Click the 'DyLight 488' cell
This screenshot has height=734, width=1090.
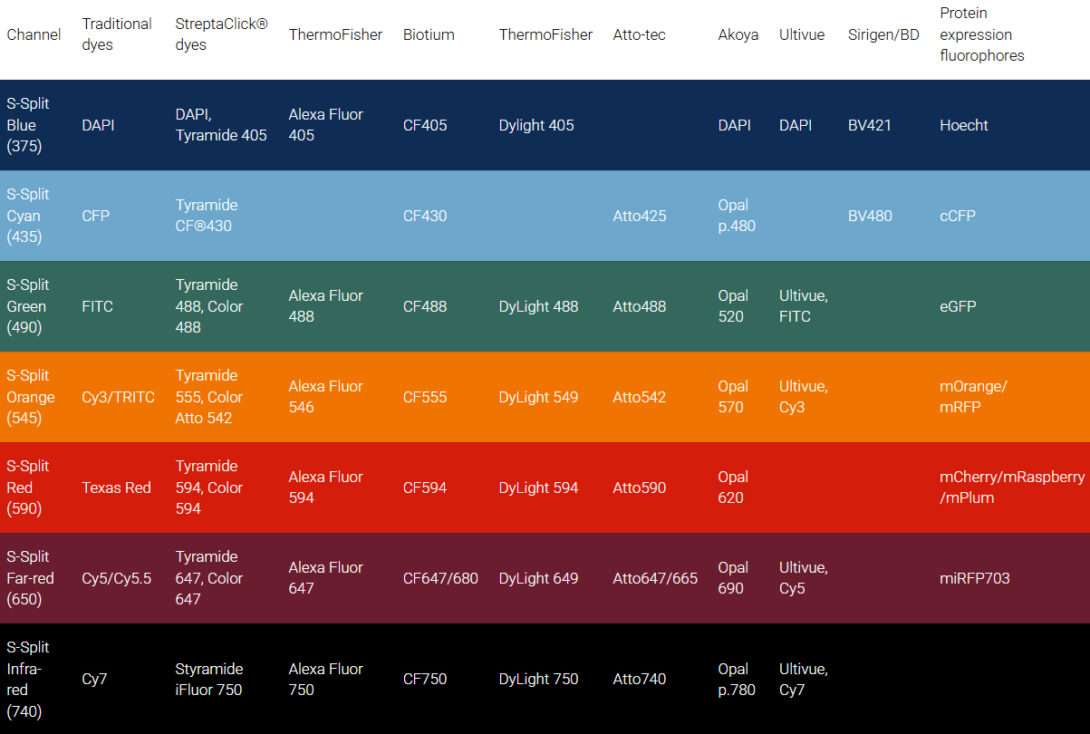click(538, 307)
